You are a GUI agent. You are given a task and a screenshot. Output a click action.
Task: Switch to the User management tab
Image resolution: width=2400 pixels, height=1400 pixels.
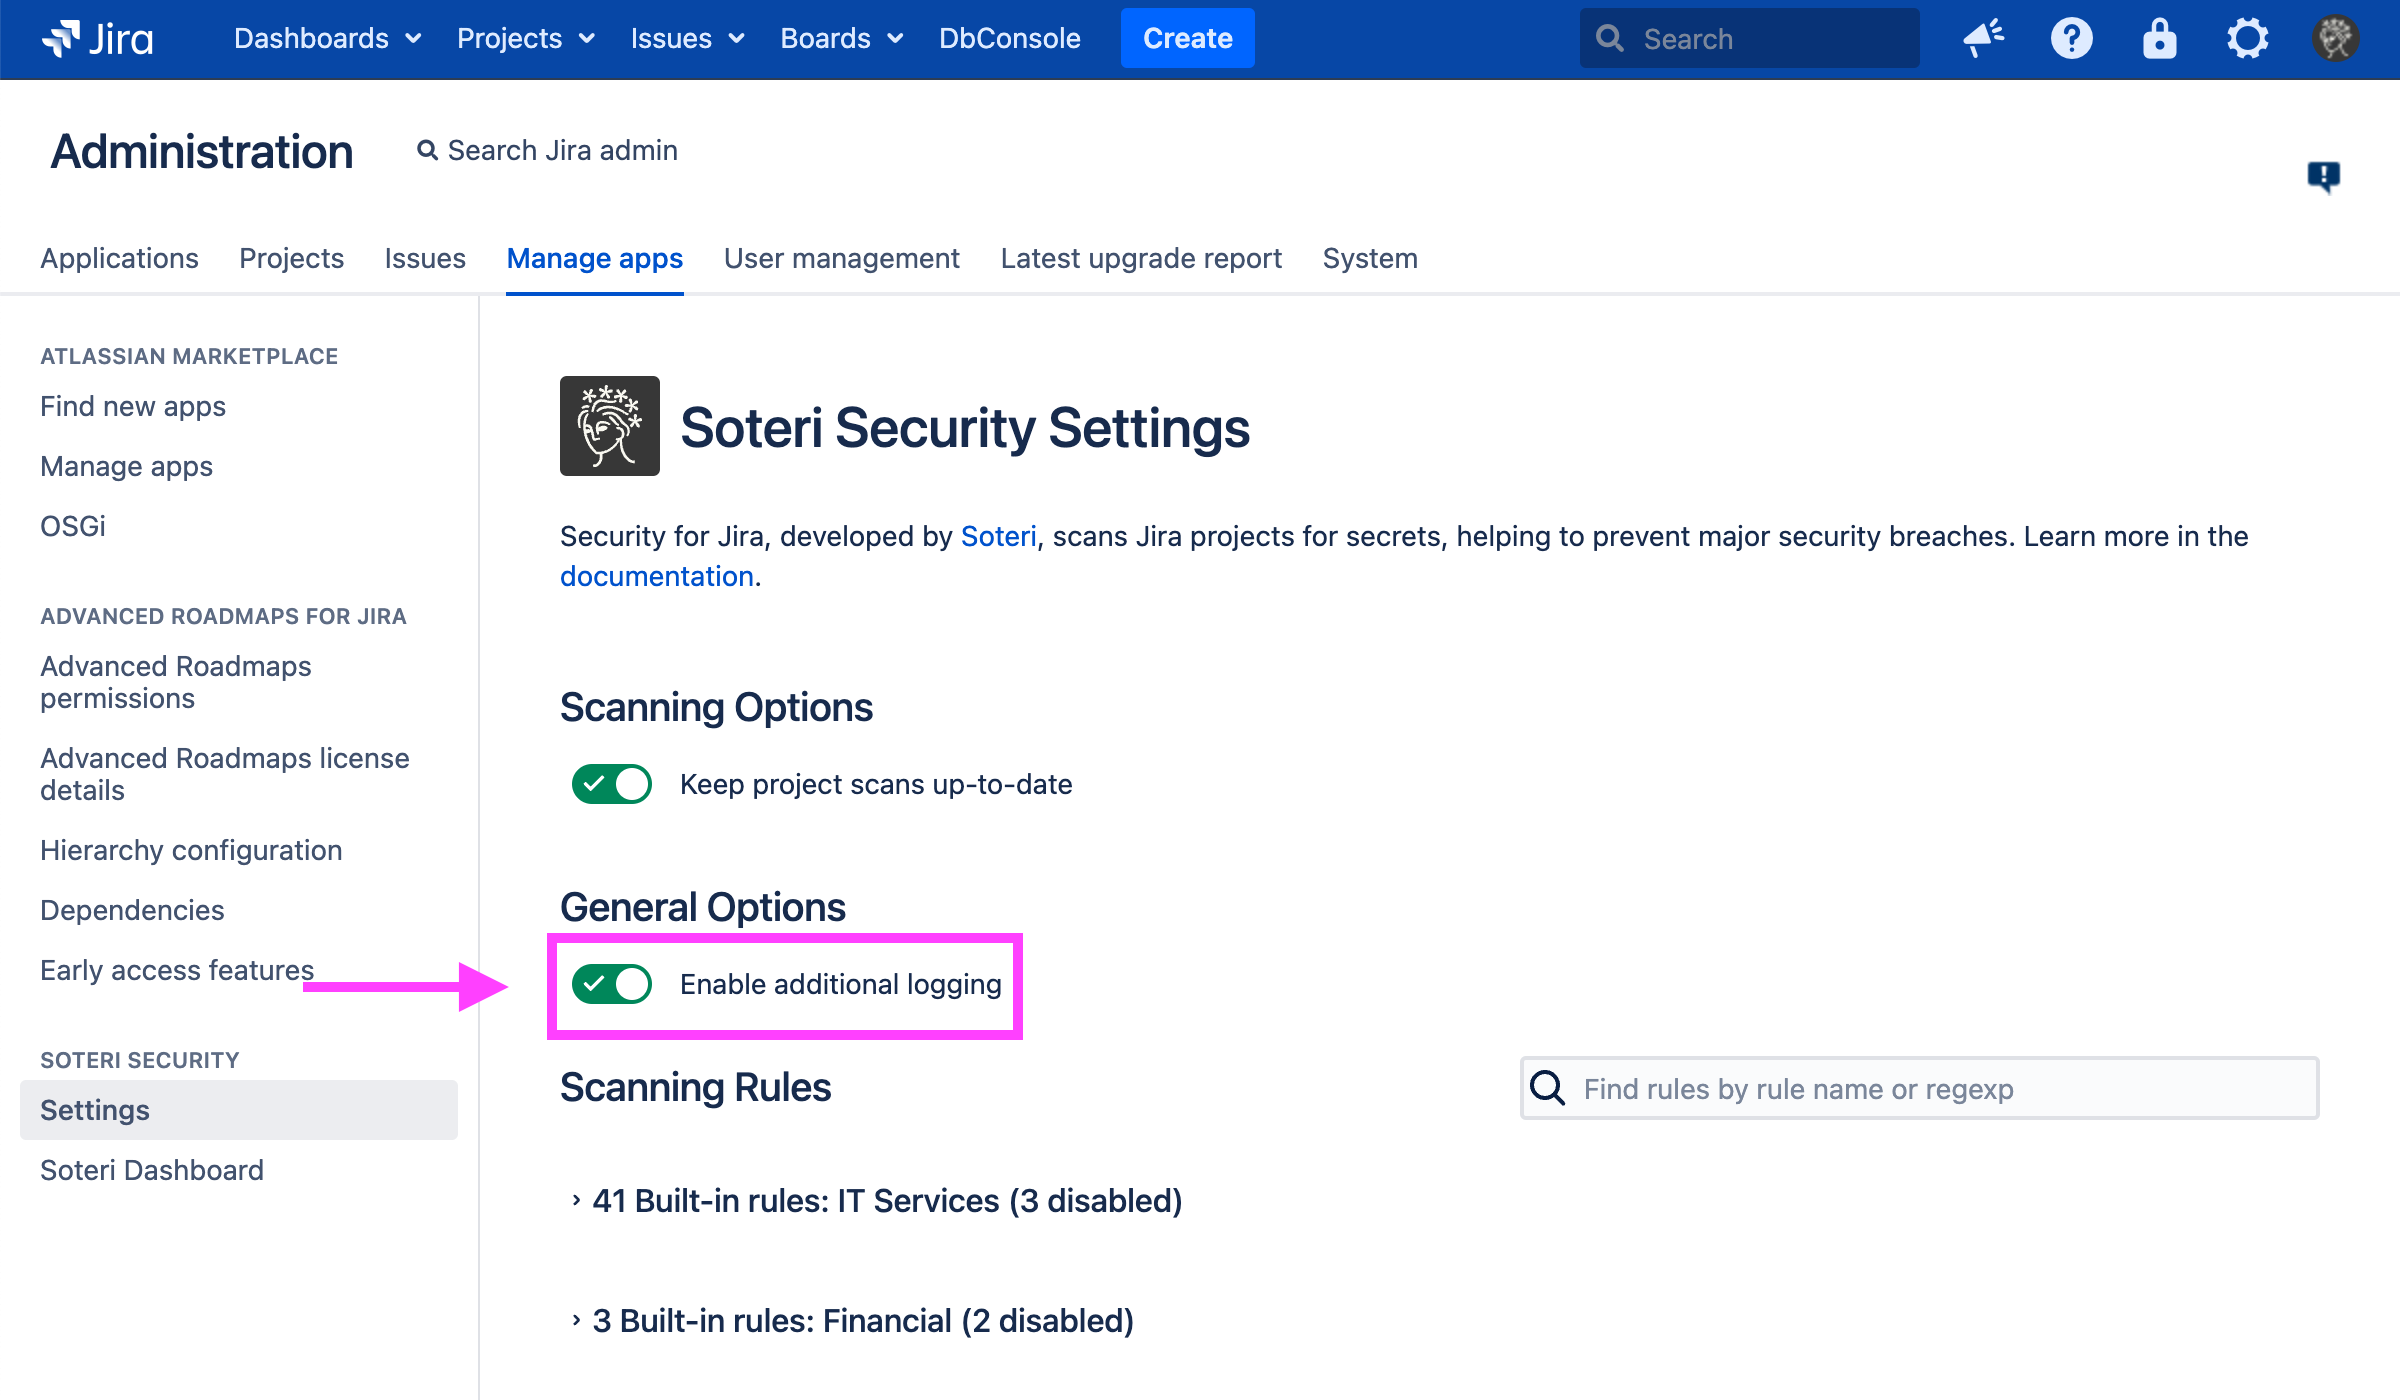(841, 258)
